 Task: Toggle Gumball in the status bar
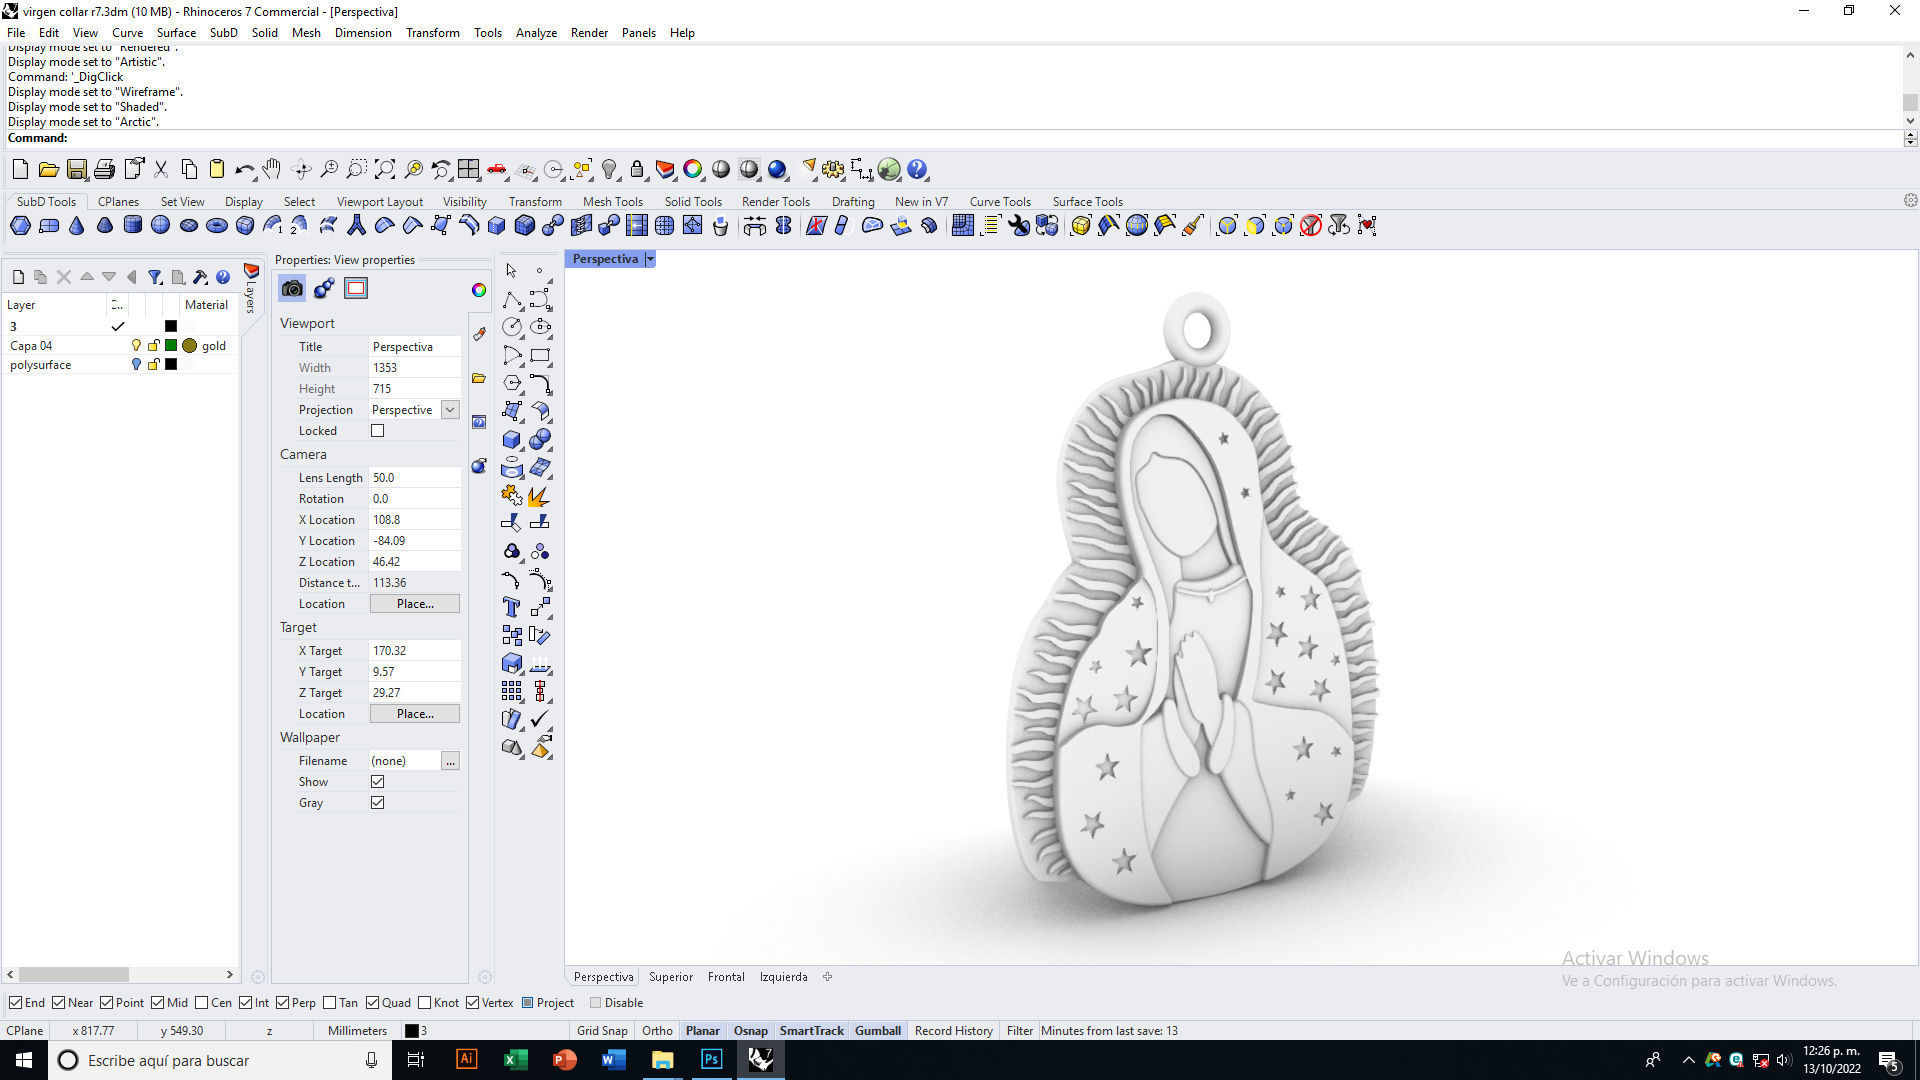(878, 1031)
